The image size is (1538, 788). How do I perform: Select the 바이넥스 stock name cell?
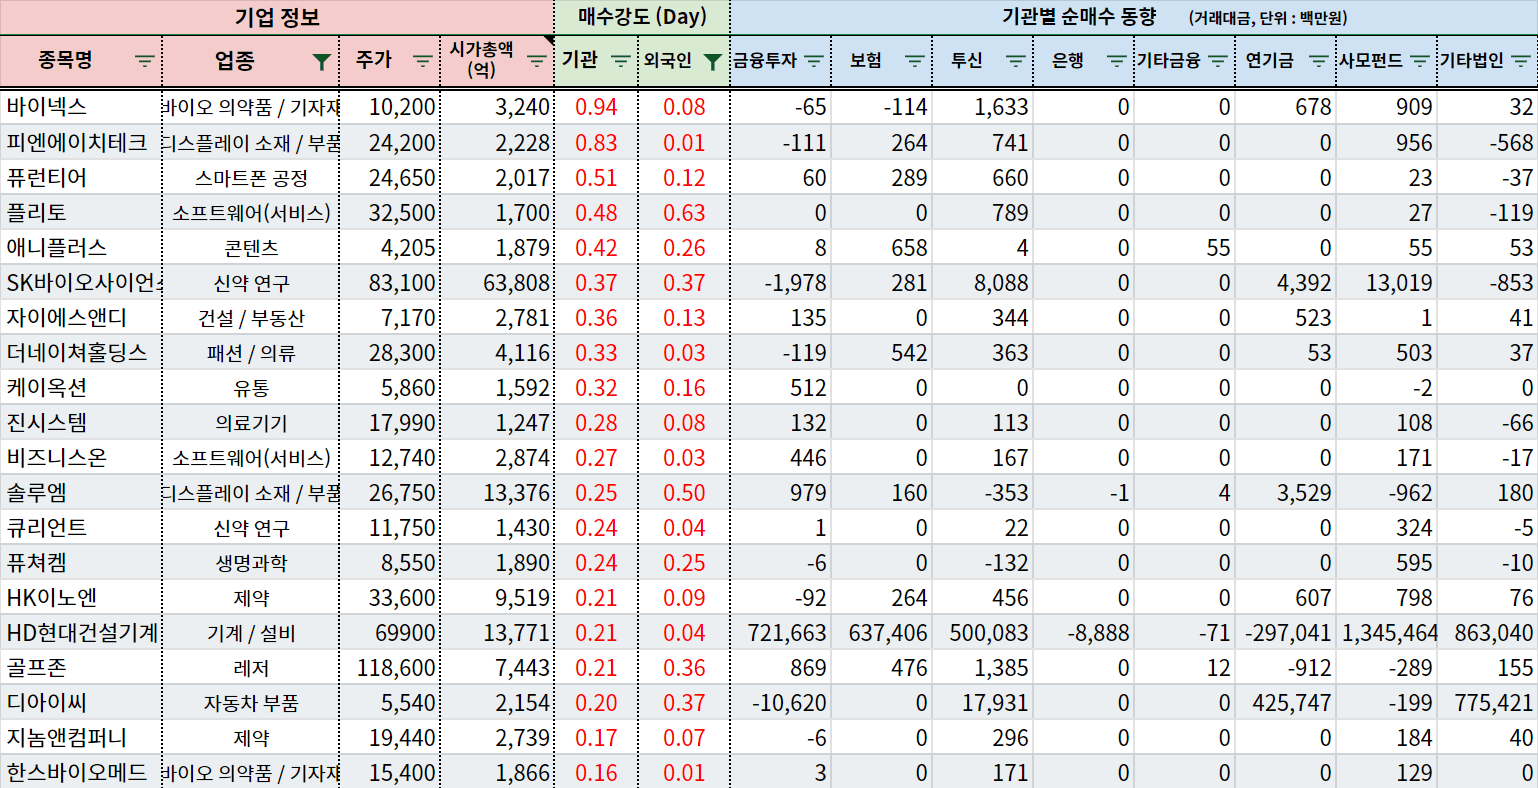[x=80, y=107]
